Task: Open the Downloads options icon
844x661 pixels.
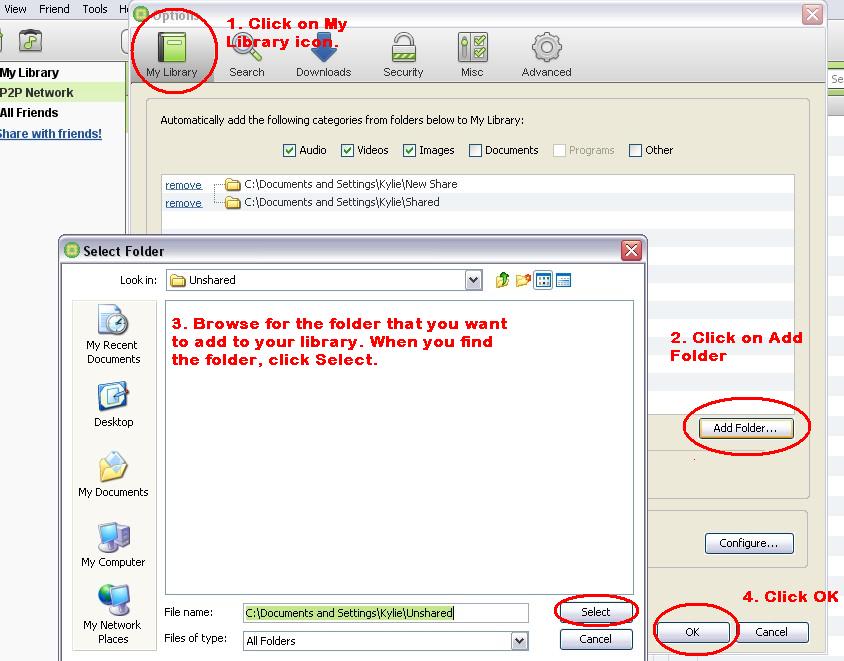Action: (323, 54)
